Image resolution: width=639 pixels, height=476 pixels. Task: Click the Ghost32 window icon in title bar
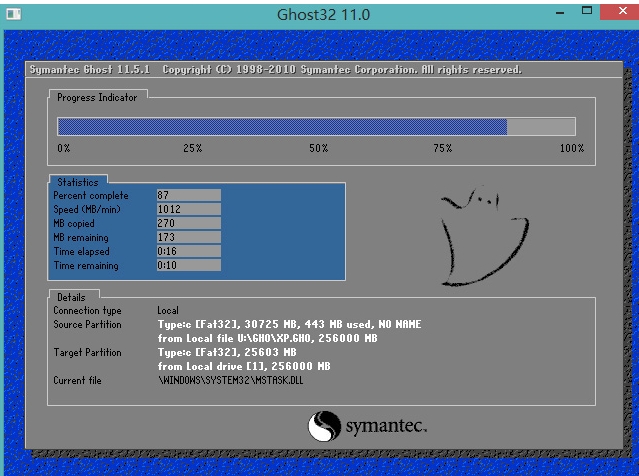coord(14,14)
